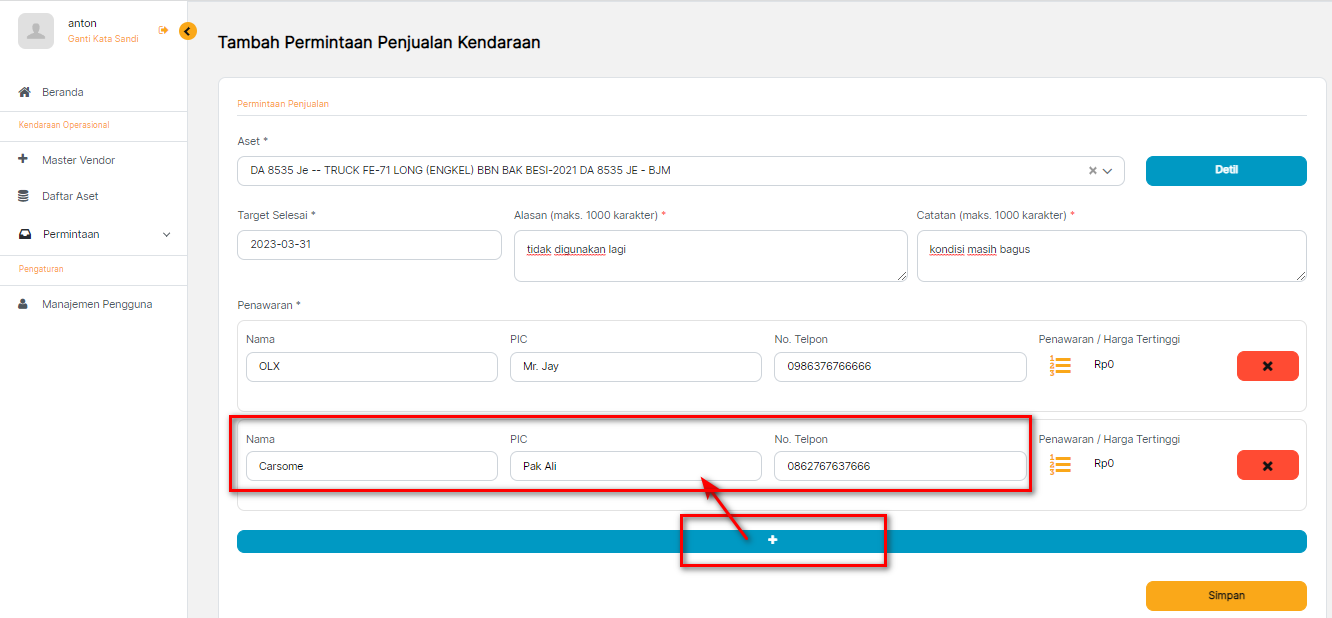Remove the OLX offer with red X
The image size is (1332, 618).
(x=1267, y=366)
